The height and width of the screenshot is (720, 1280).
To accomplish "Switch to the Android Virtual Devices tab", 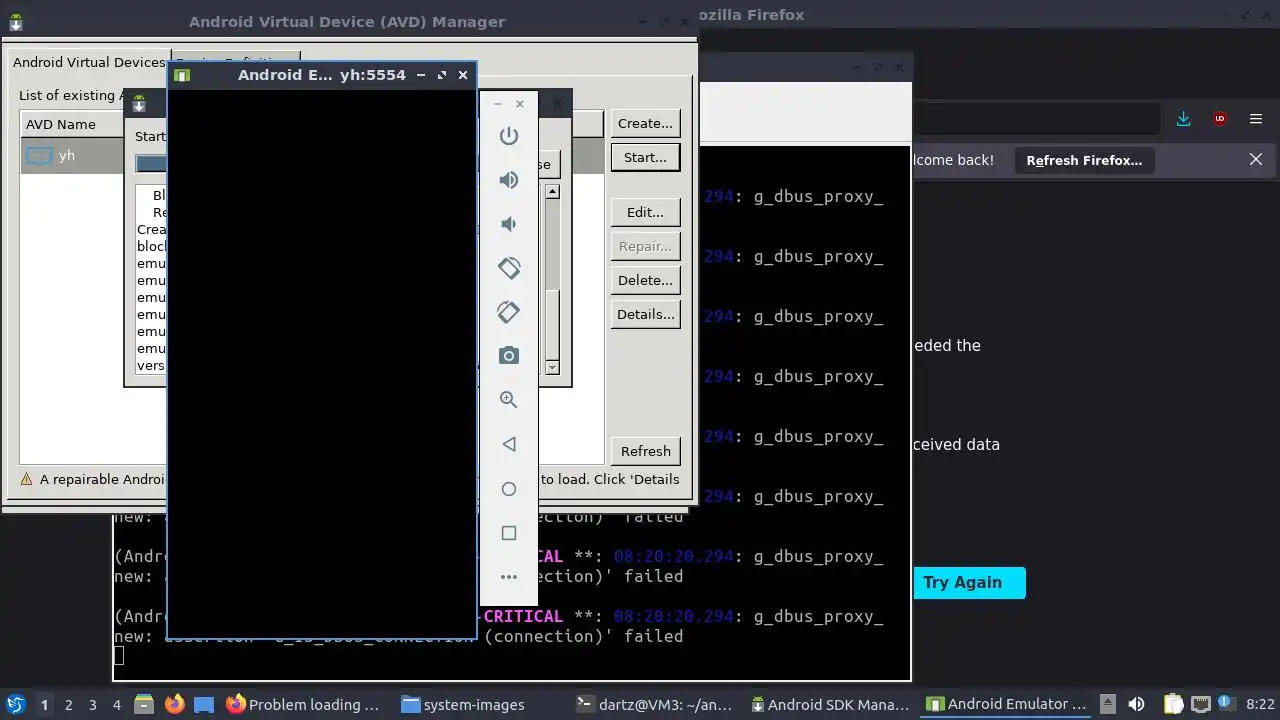I will click(88, 62).
